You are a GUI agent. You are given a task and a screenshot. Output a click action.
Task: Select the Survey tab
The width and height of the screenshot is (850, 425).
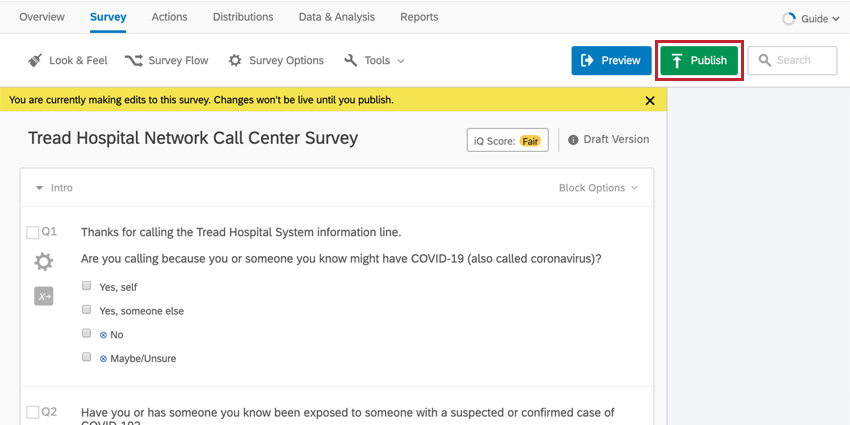(108, 17)
